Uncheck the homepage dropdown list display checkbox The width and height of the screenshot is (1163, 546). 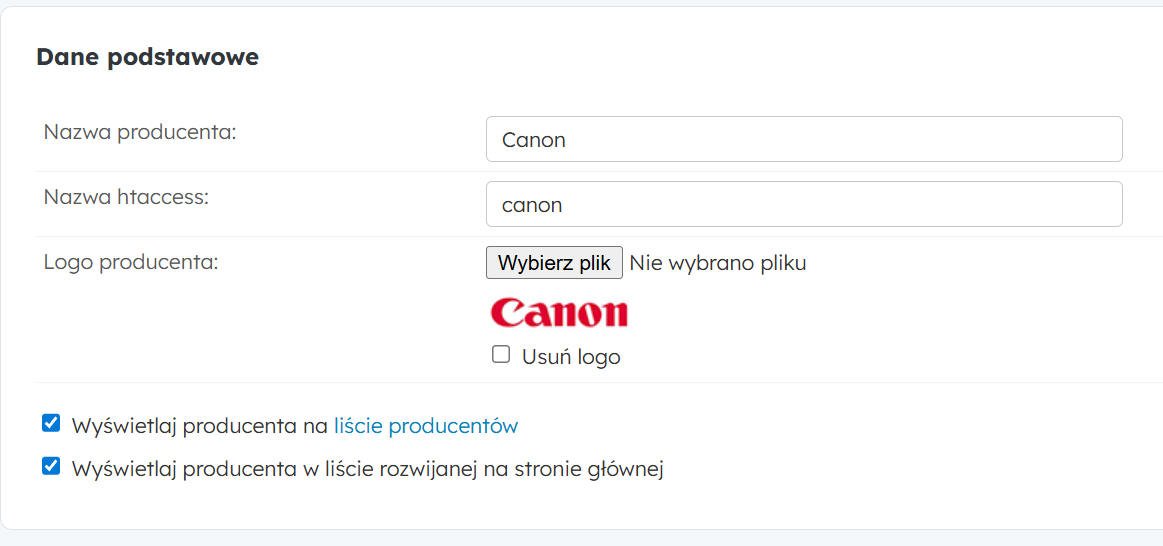click(x=51, y=466)
